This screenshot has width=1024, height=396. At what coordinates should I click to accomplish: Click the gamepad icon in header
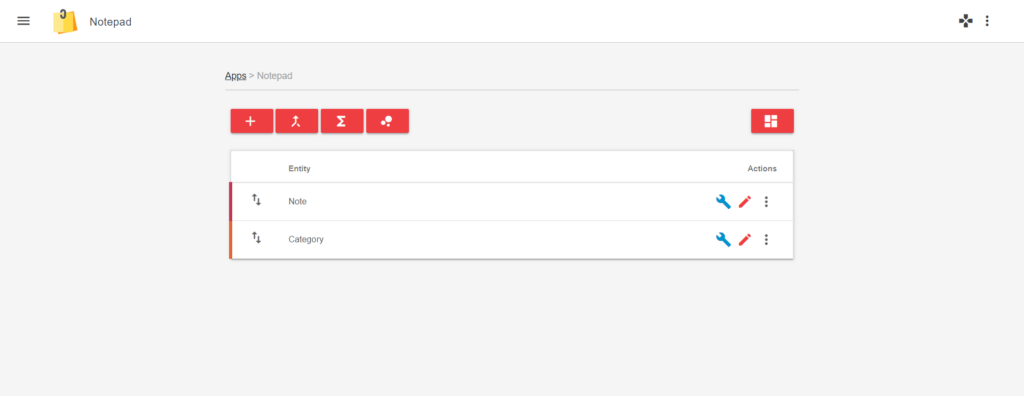click(x=965, y=21)
